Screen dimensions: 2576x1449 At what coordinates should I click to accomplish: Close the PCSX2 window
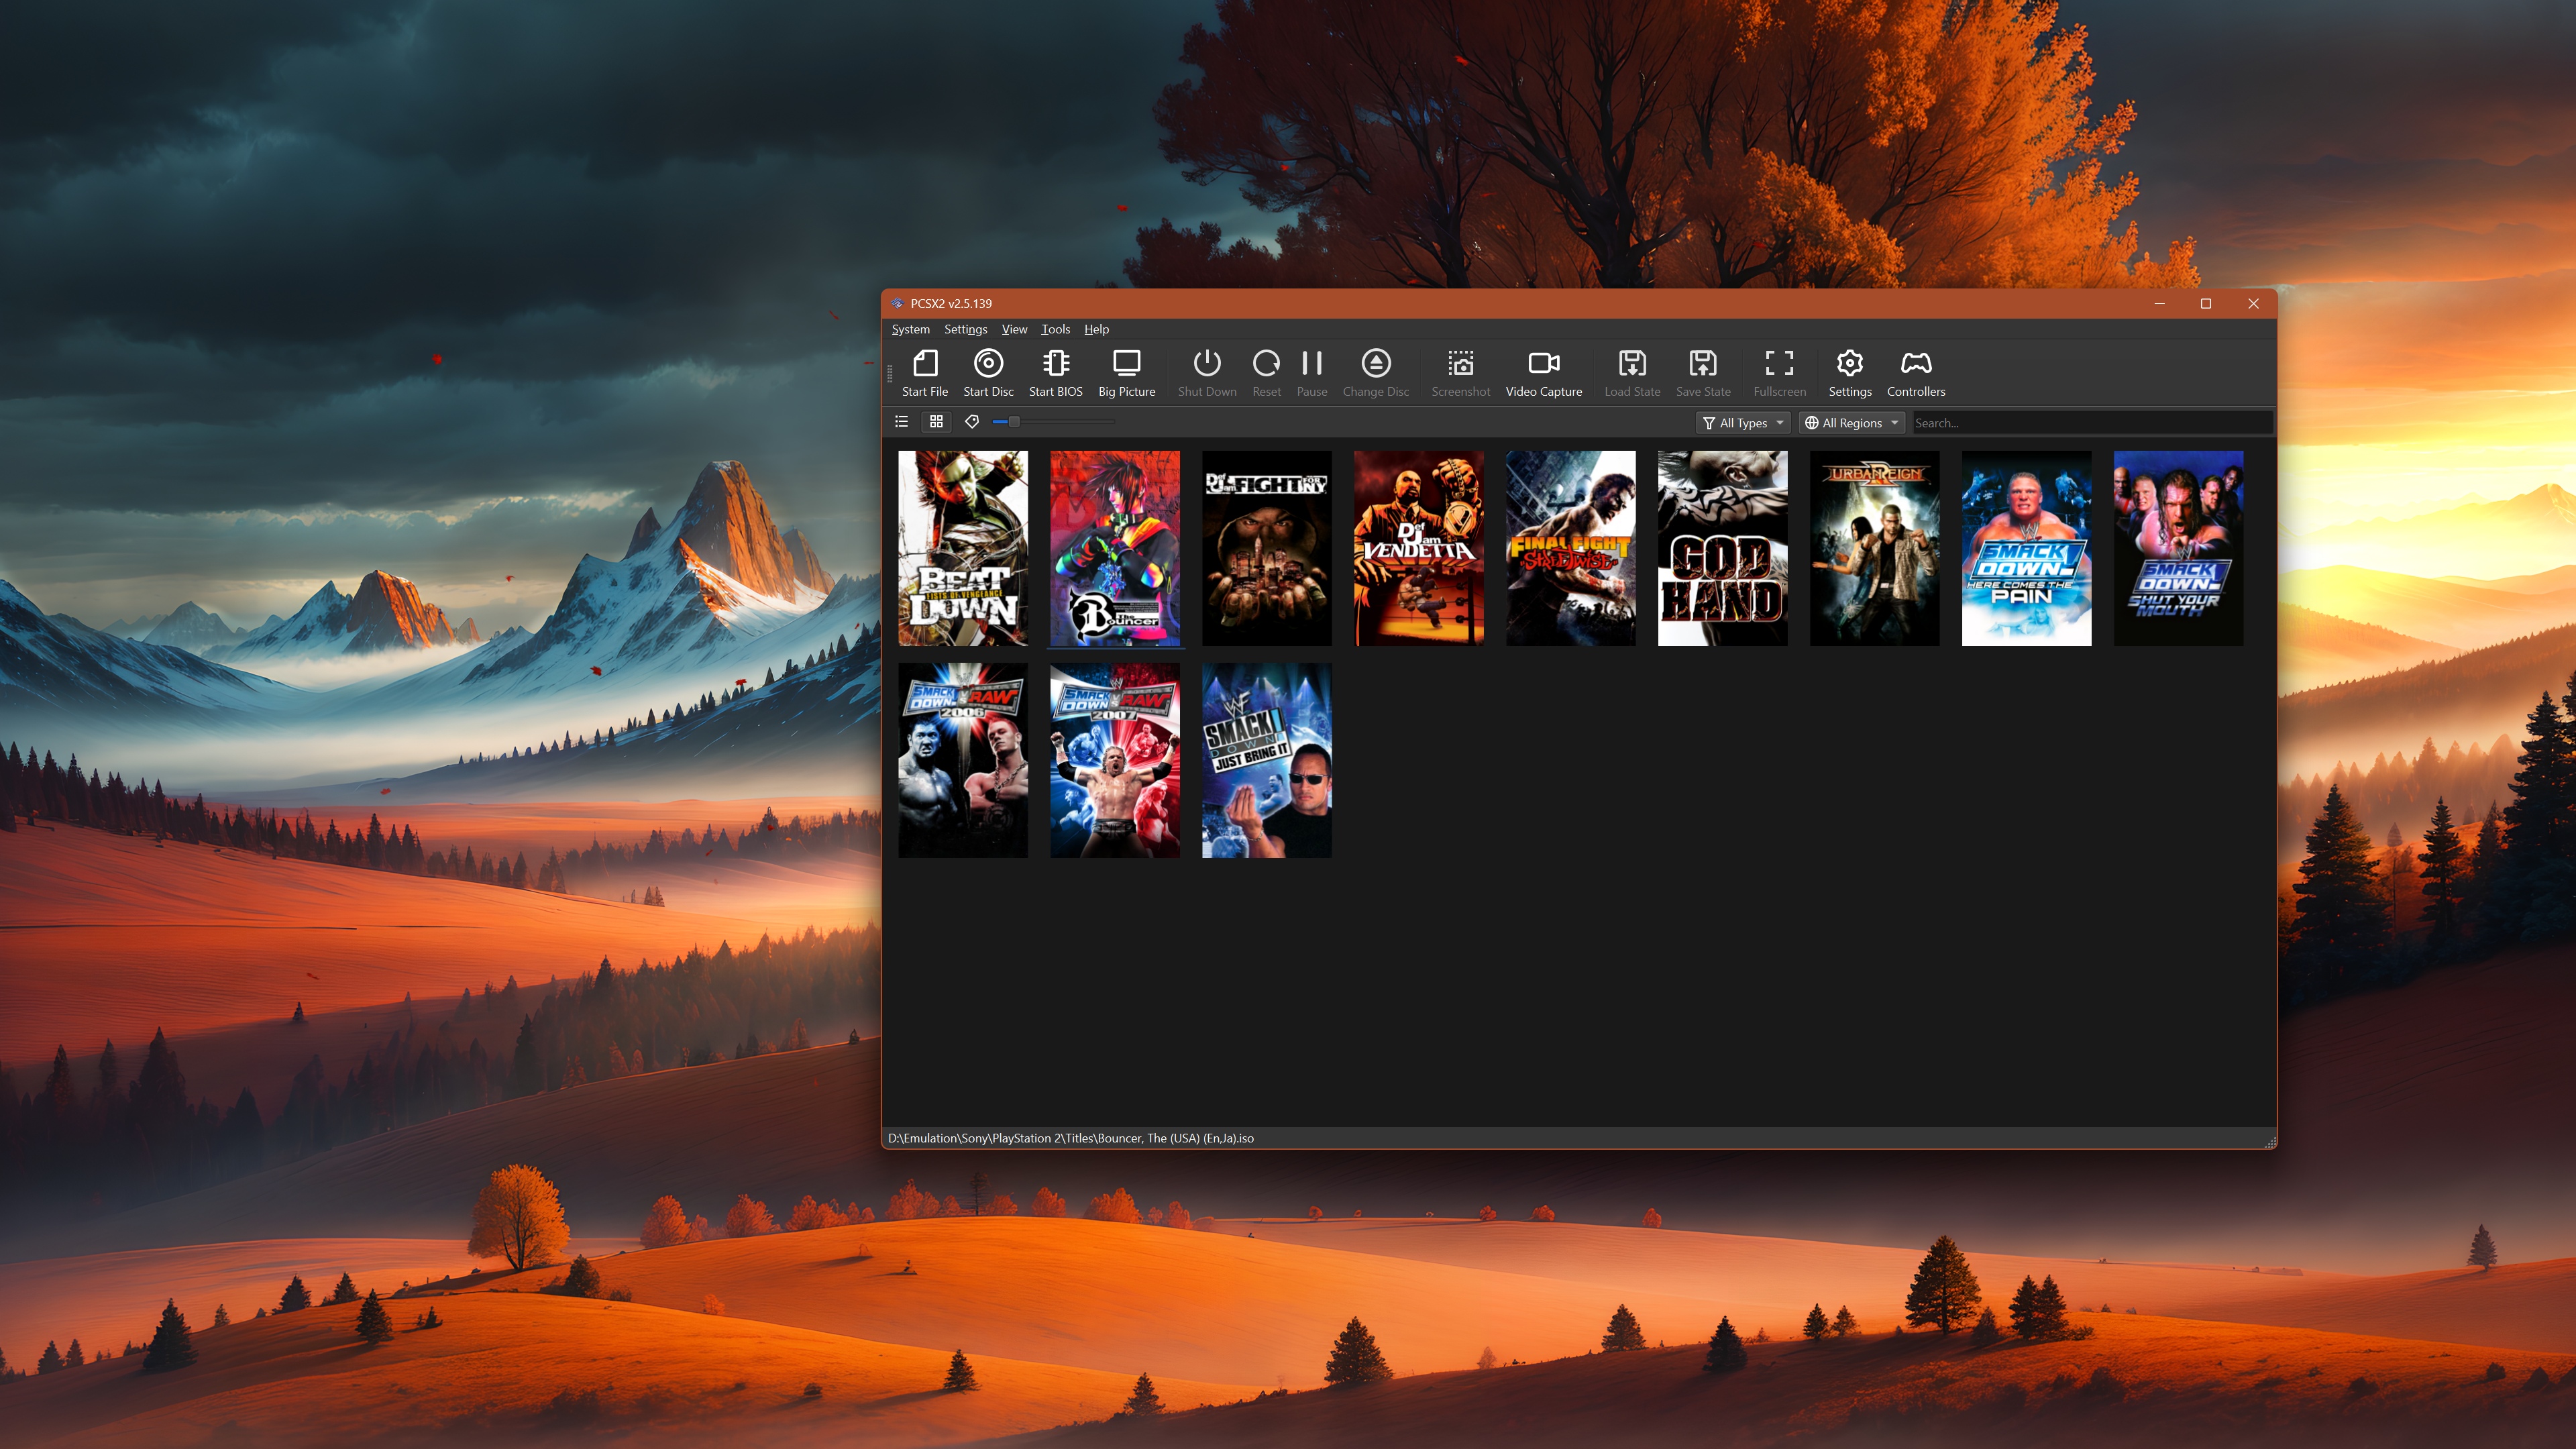[x=2253, y=304]
